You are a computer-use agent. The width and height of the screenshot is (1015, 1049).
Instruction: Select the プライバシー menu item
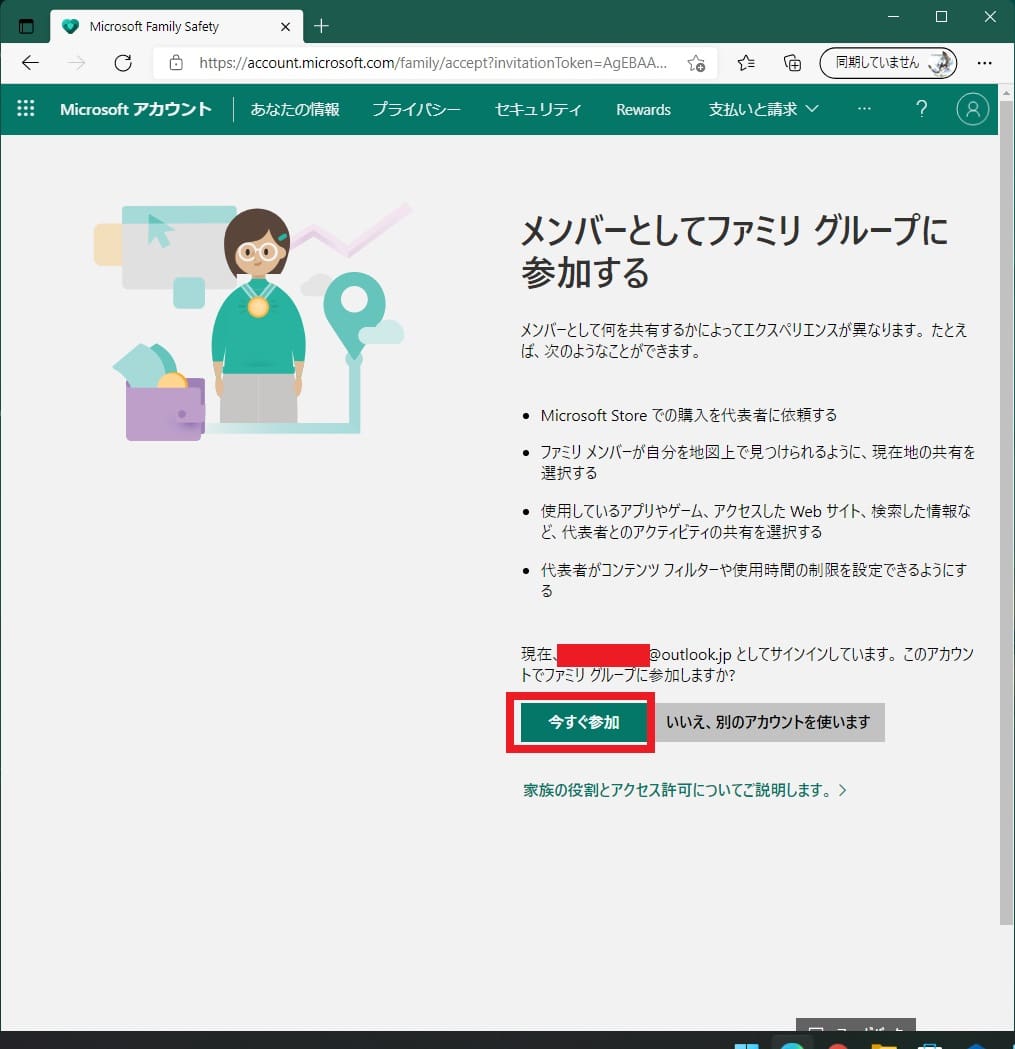pyautogui.click(x=415, y=109)
